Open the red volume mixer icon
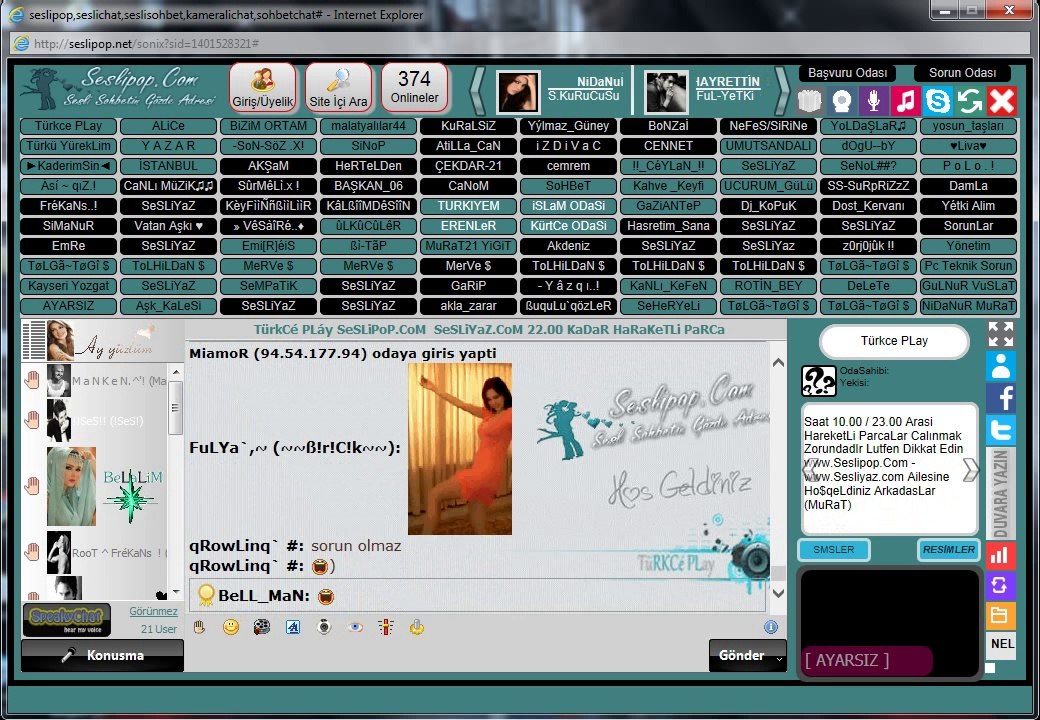Image resolution: width=1040 pixels, height=720 pixels. tap(386, 627)
